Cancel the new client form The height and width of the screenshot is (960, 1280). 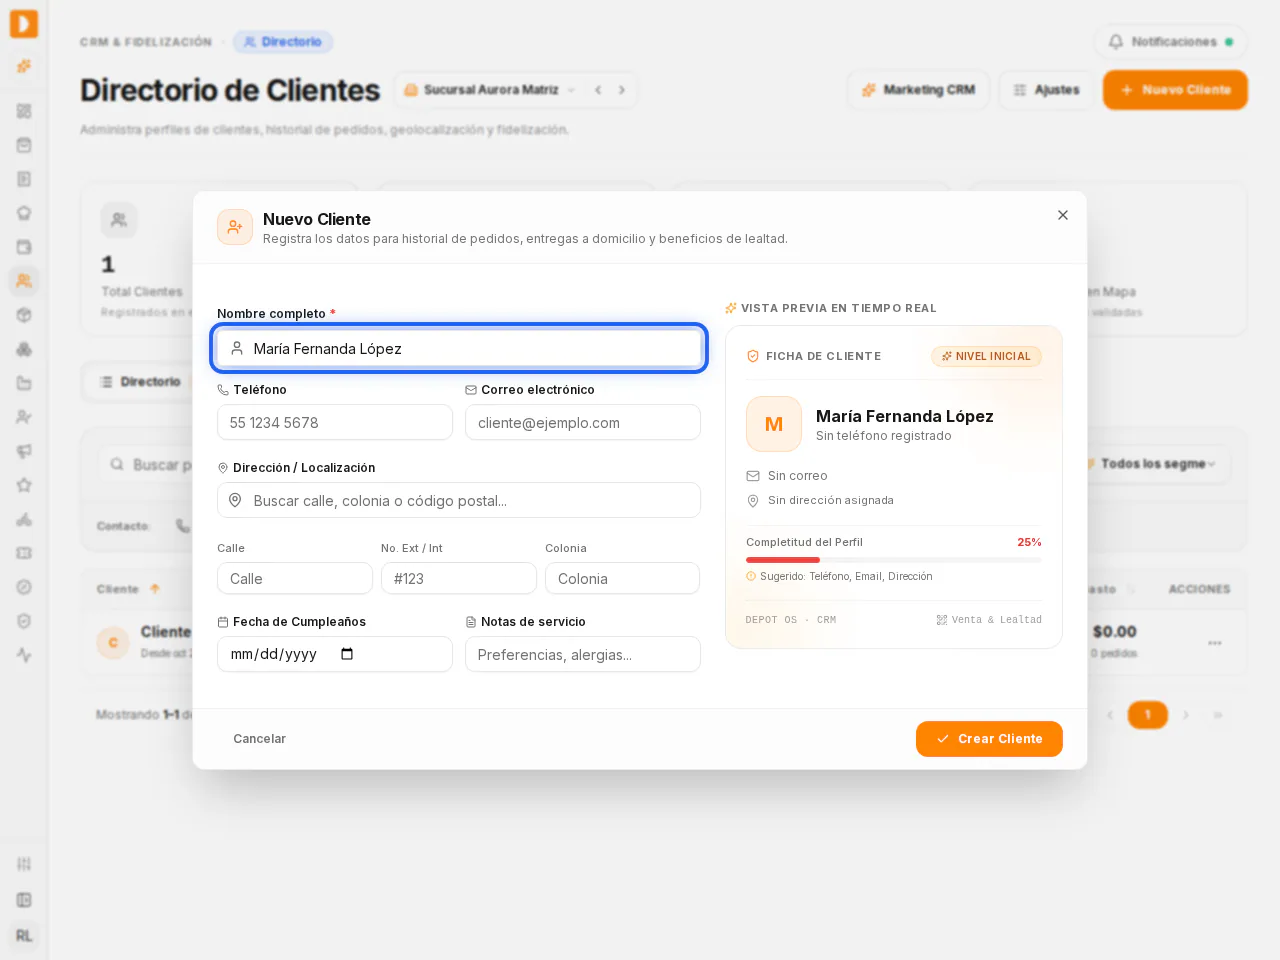coord(259,739)
